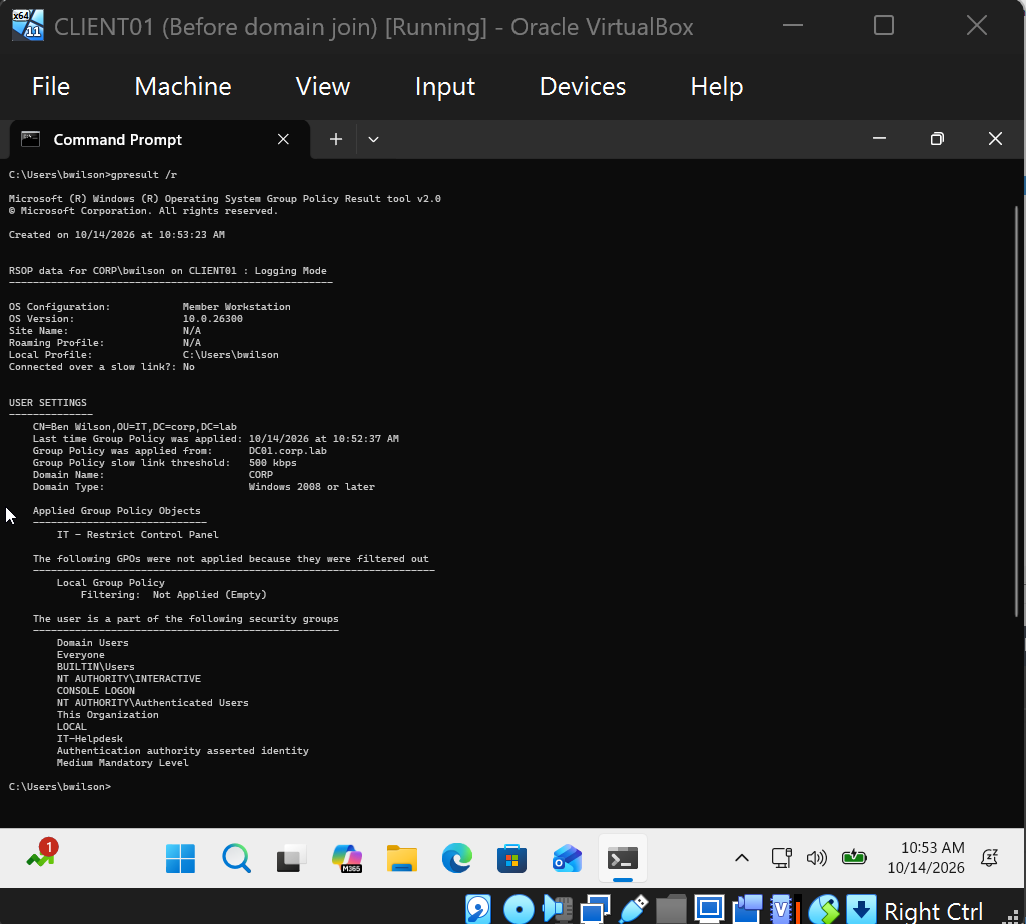The image size is (1026, 924).
Task: Select the Command Prompt tab
Action: tap(160, 139)
